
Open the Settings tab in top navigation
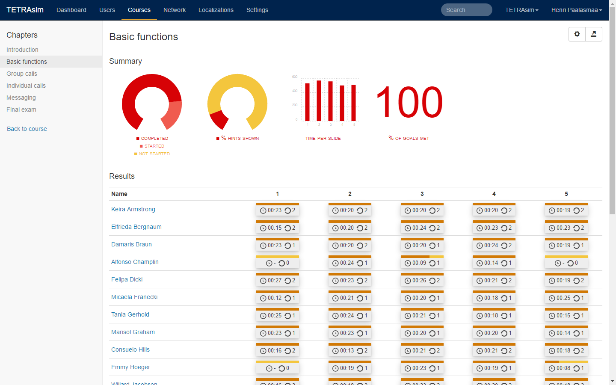click(257, 10)
